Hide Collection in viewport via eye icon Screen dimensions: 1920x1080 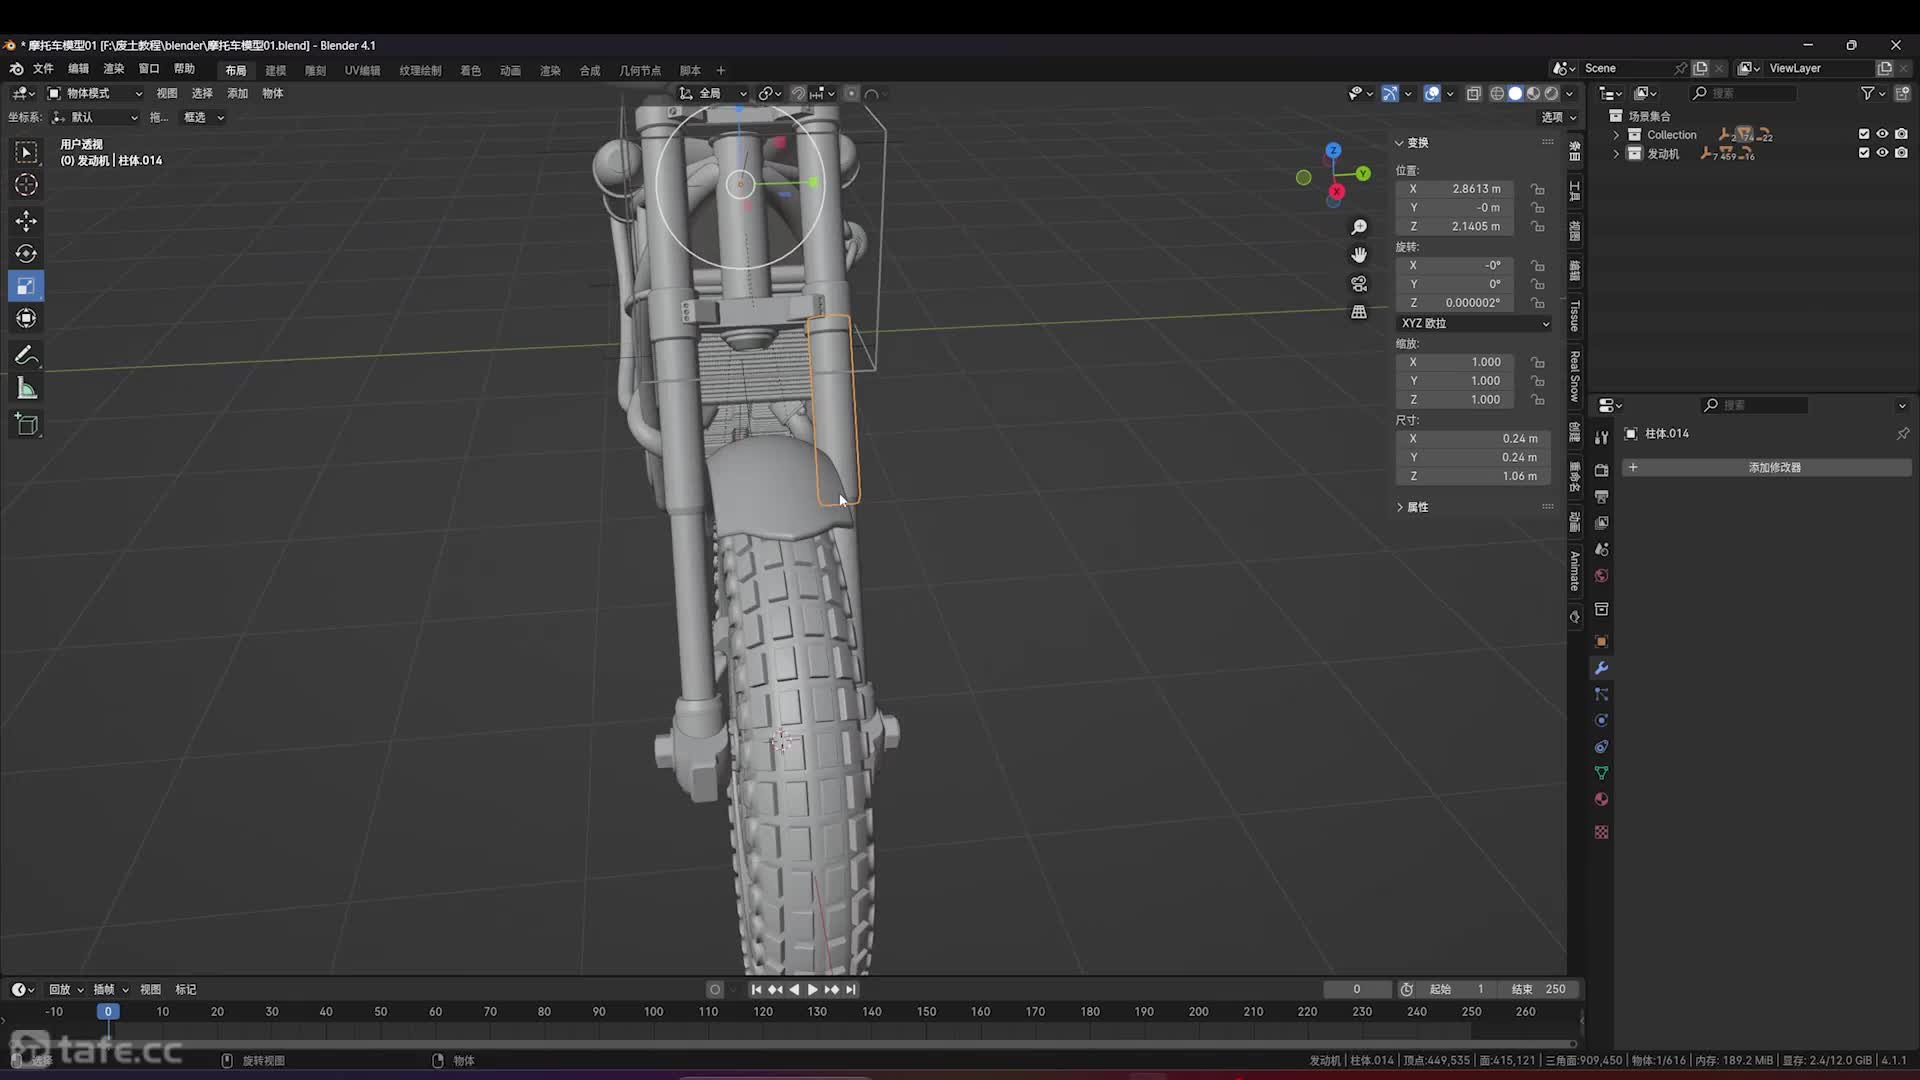(1882, 134)
